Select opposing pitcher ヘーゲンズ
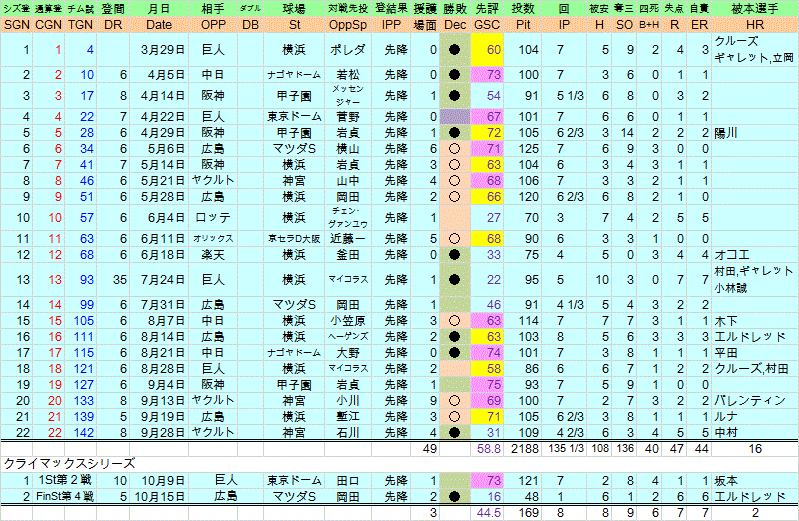Image resolution: width=799 pixels, height=521 pixels. pos(348,337)
